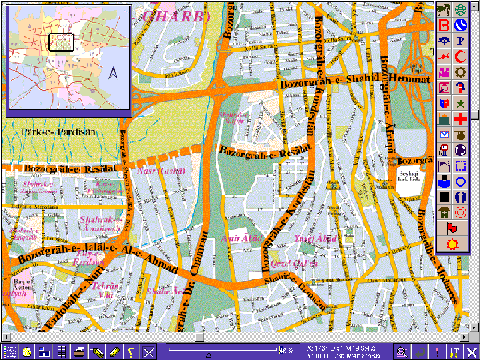Click the Pārk-e Pardisān label on map
Screen dimensions: 480x360
58,131
